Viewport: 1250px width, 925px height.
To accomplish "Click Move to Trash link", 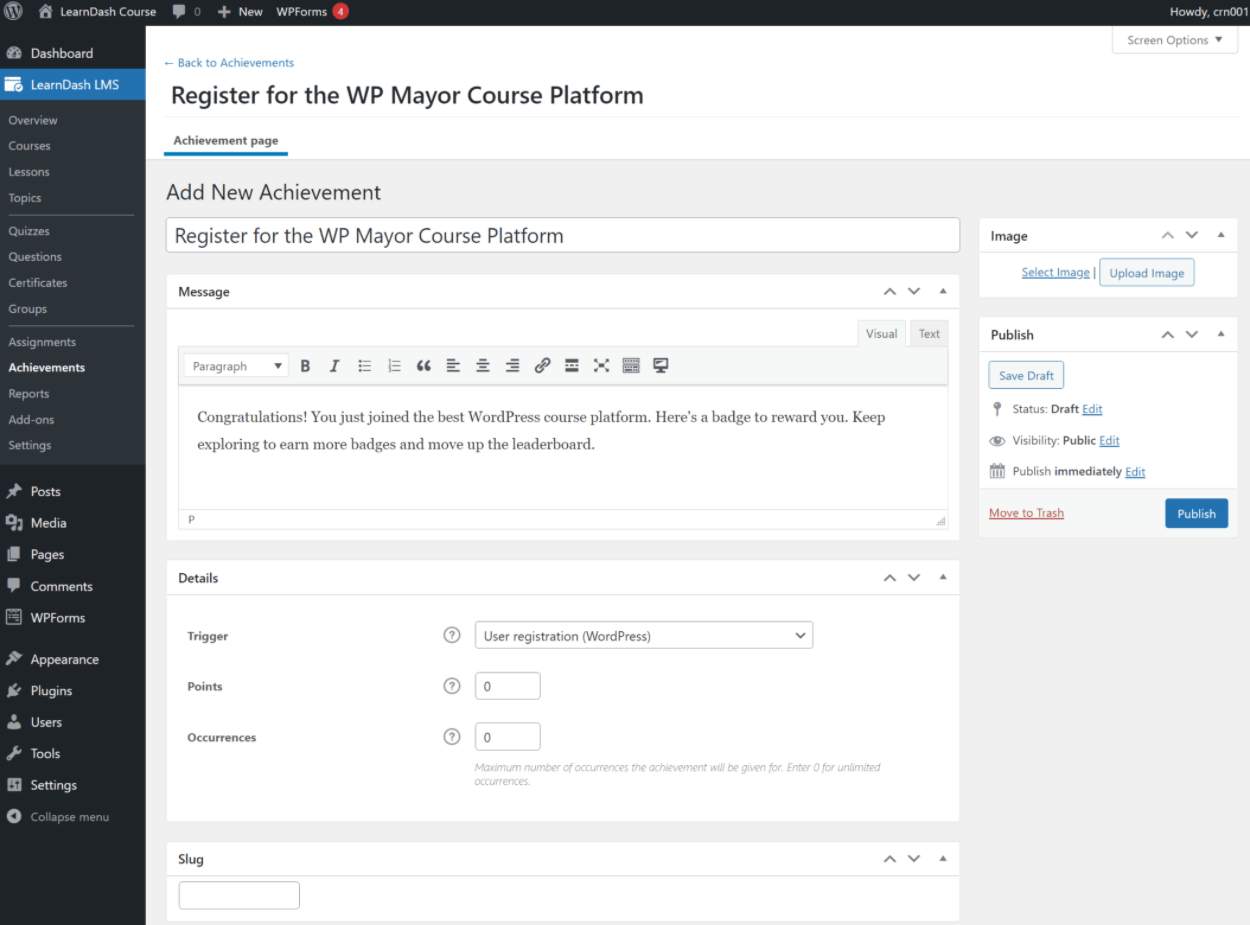I will coord(1026,513).
